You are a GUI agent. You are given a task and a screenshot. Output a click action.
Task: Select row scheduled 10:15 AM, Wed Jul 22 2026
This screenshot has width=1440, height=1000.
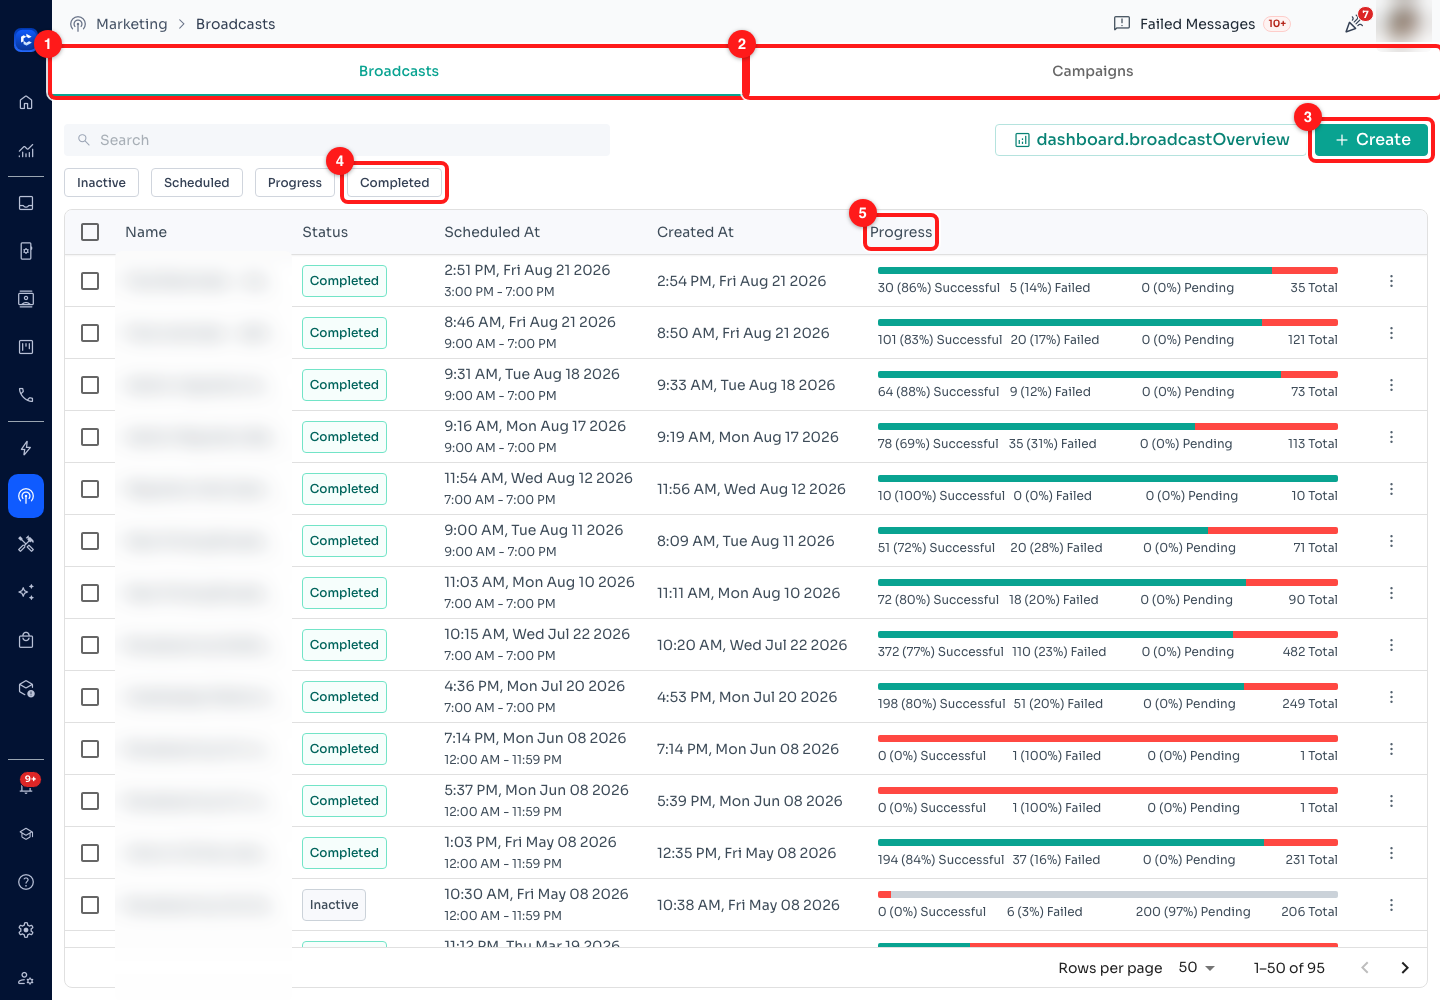(x=90, y=645)
